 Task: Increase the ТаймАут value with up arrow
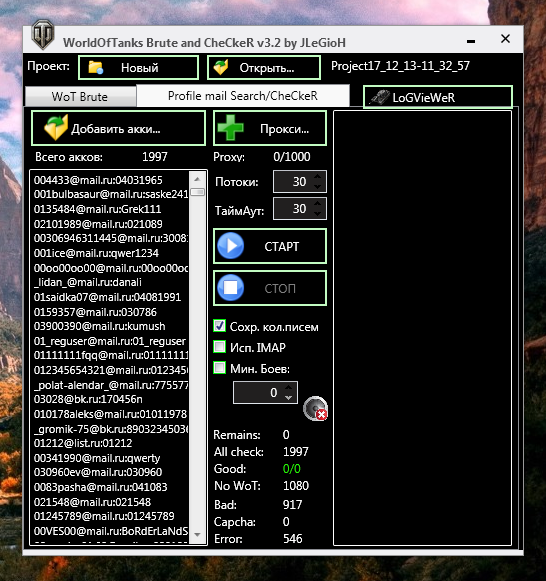(x=317, y=204)
